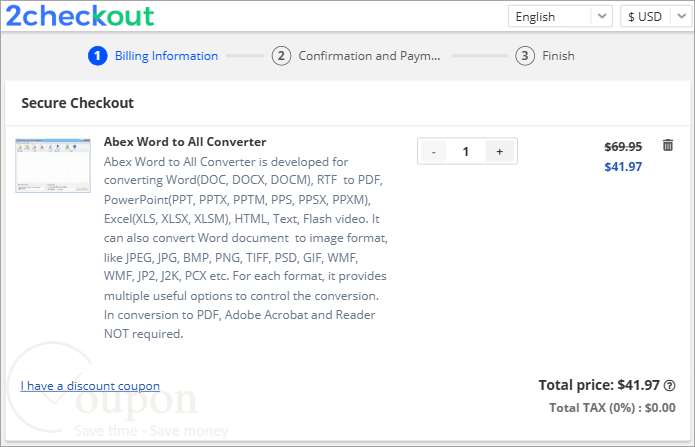The width and height of the screenshot is (695, 447).
Task: Remove item with the trash icon
Action: [x=668, y=145]
